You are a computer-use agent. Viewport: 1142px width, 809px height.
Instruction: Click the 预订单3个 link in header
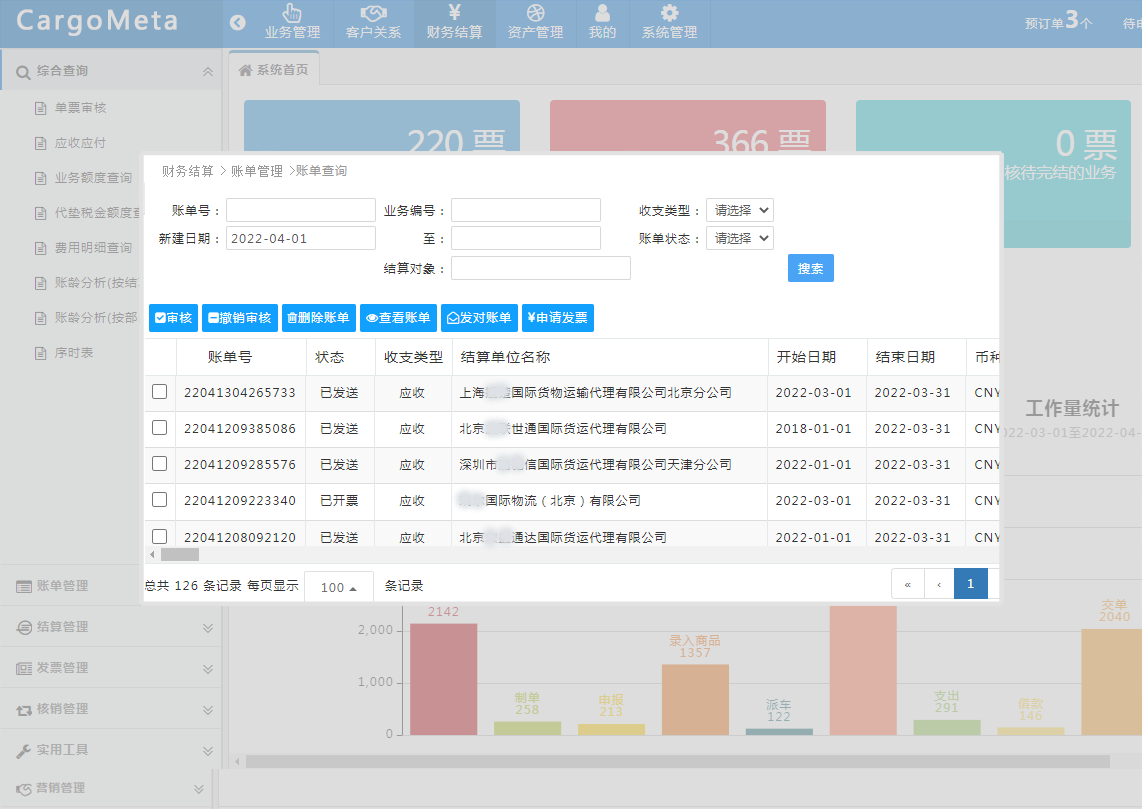click(1059, 22)
